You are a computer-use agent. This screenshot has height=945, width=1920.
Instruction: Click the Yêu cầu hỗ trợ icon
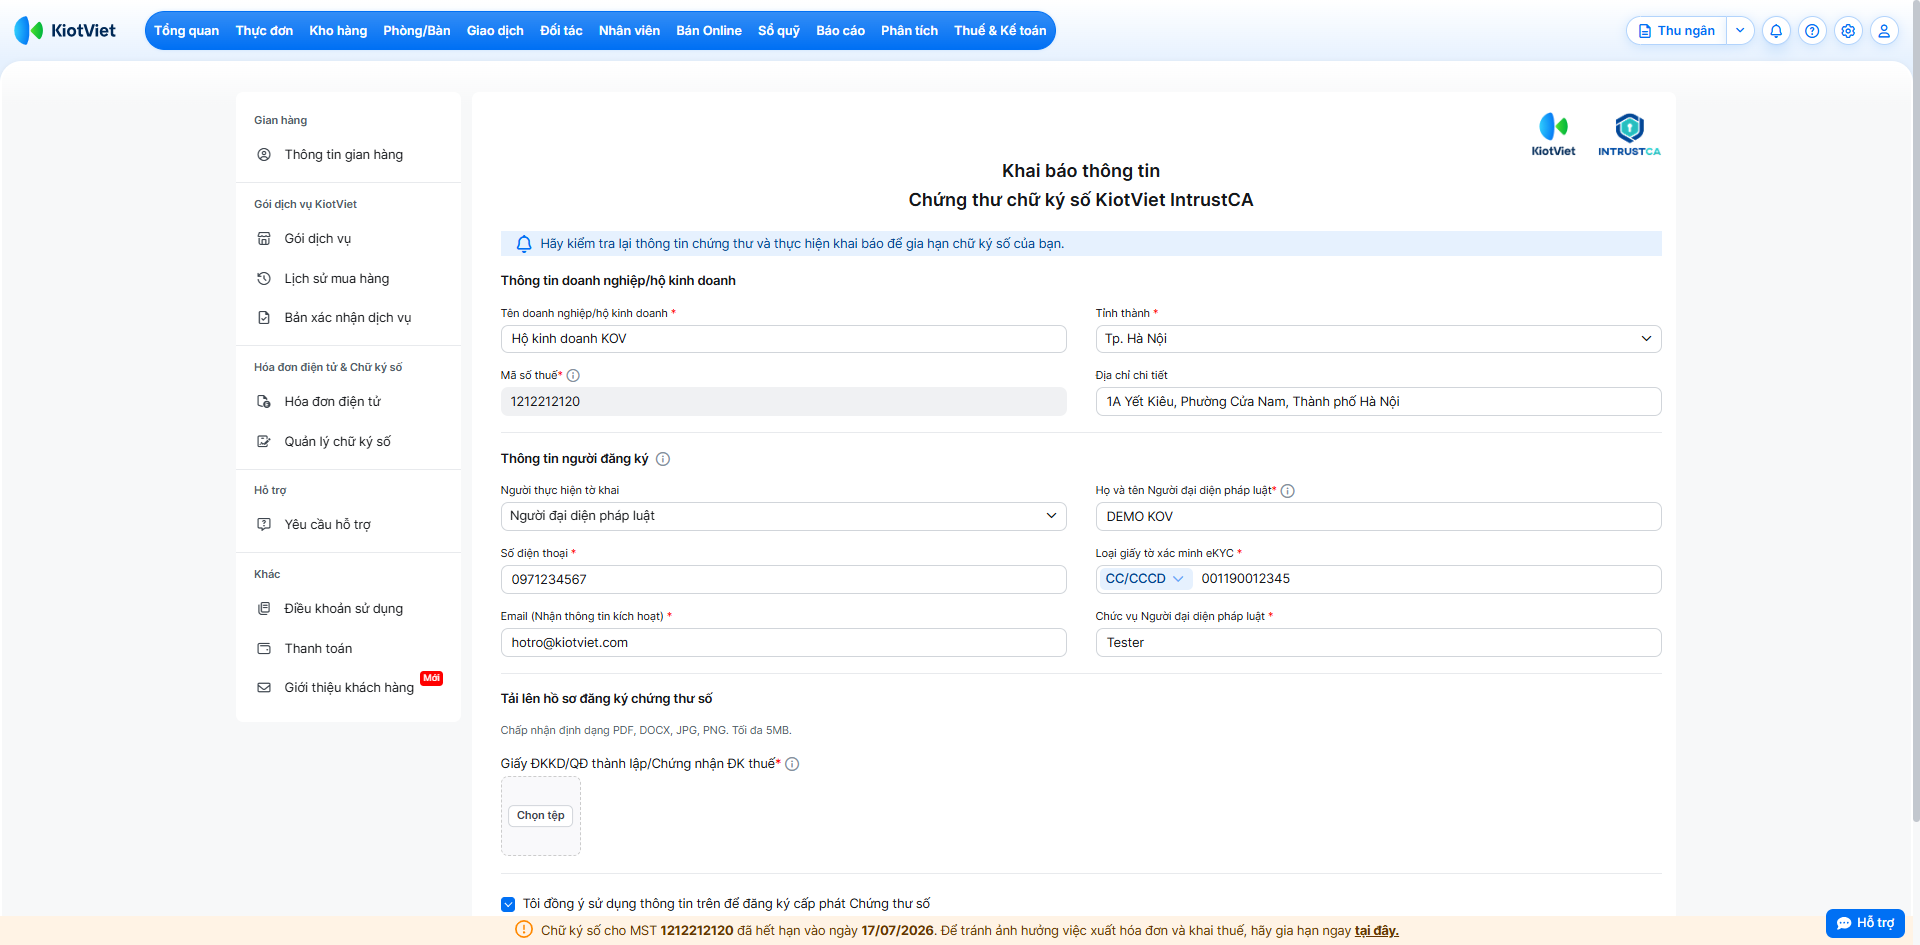(264, 525)
